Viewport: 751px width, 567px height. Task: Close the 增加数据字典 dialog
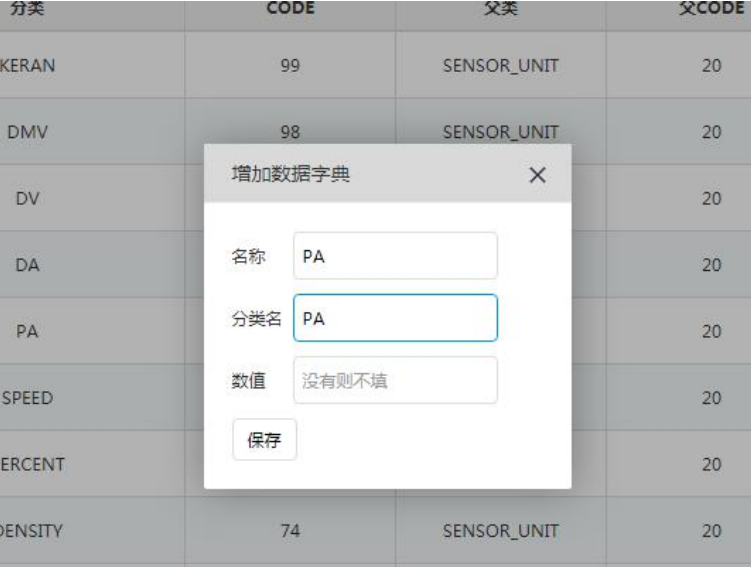(x=537, y=175)
